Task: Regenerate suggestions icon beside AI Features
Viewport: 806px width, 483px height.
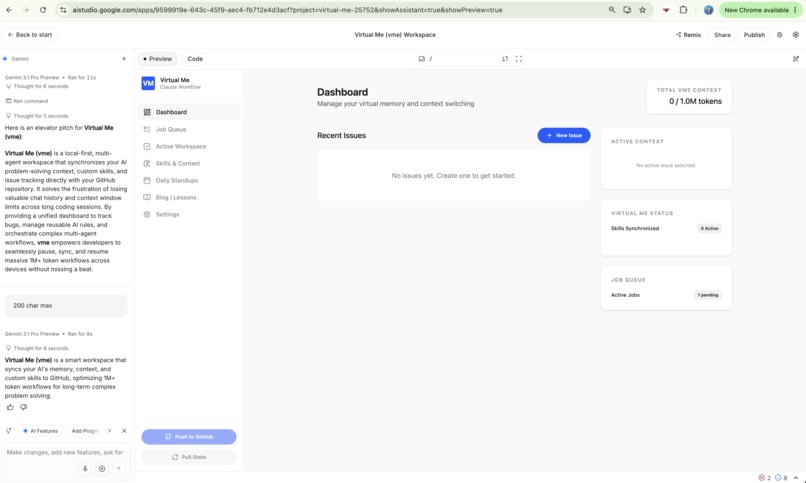Action: click(8, 431)
